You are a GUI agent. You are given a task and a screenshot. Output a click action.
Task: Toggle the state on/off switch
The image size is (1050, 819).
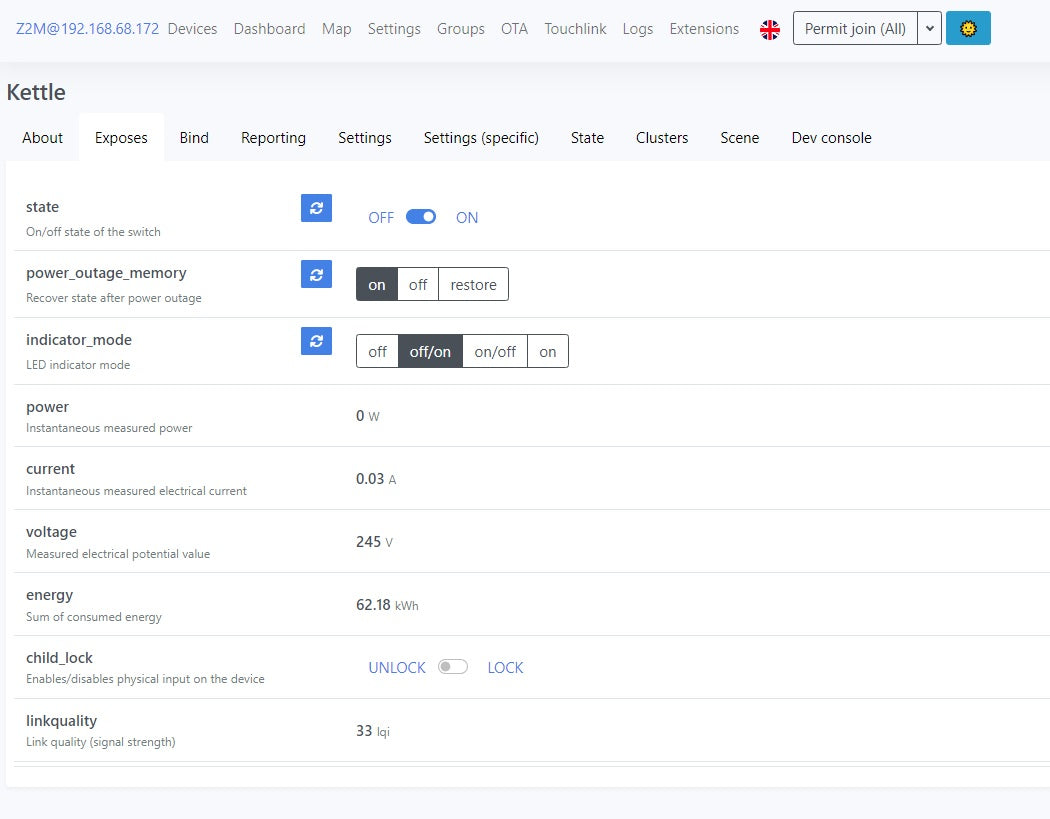coord(421,217)
